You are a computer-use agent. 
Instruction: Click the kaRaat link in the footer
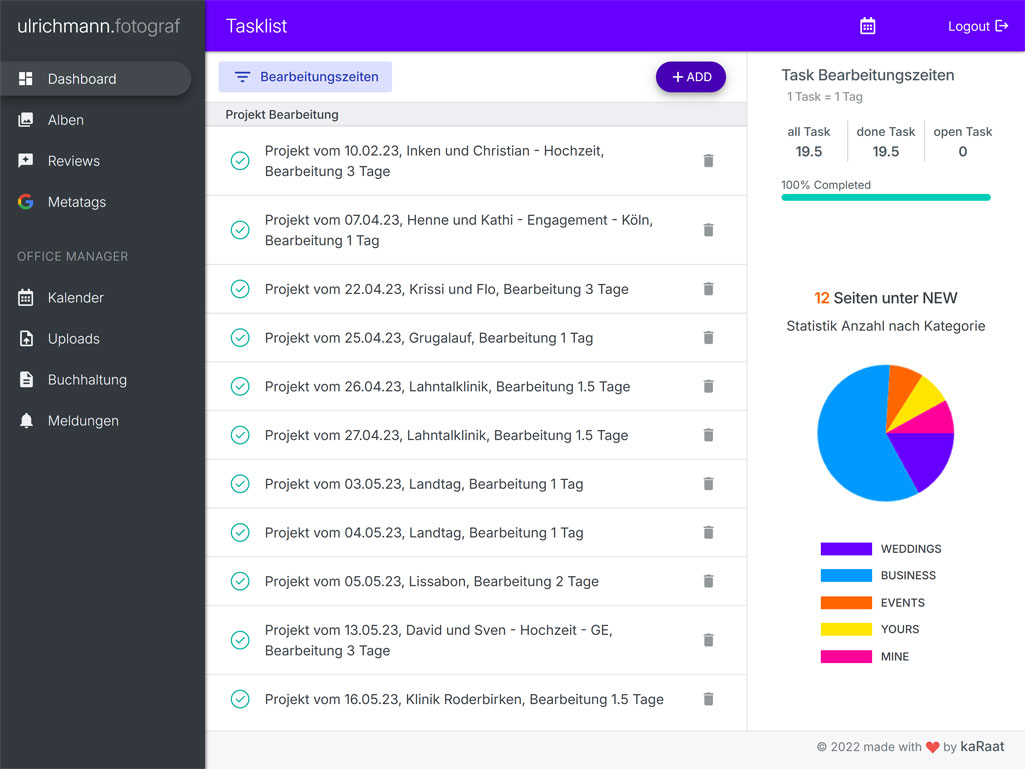click(982, 746)
